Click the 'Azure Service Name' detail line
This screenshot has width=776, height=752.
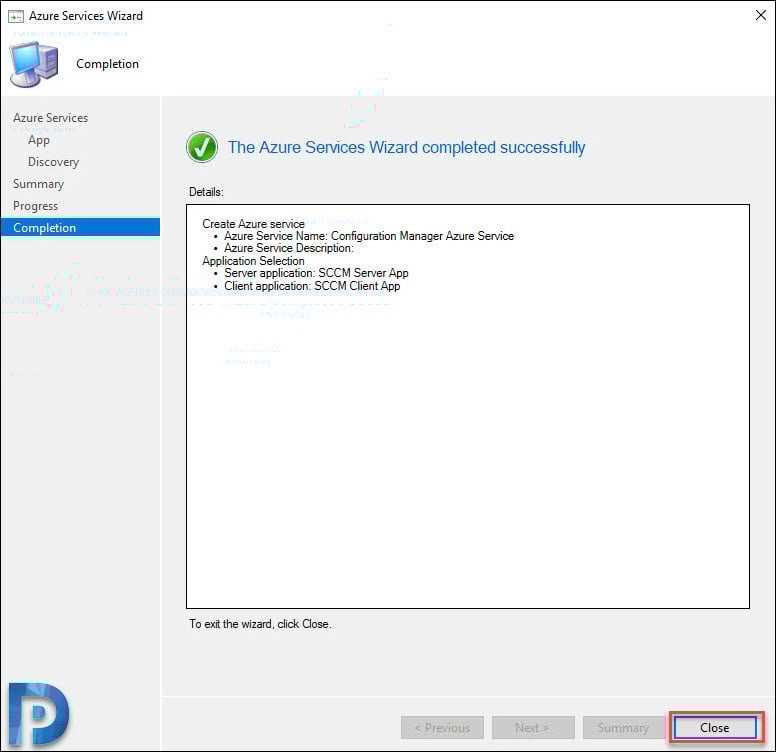(369, 236)
